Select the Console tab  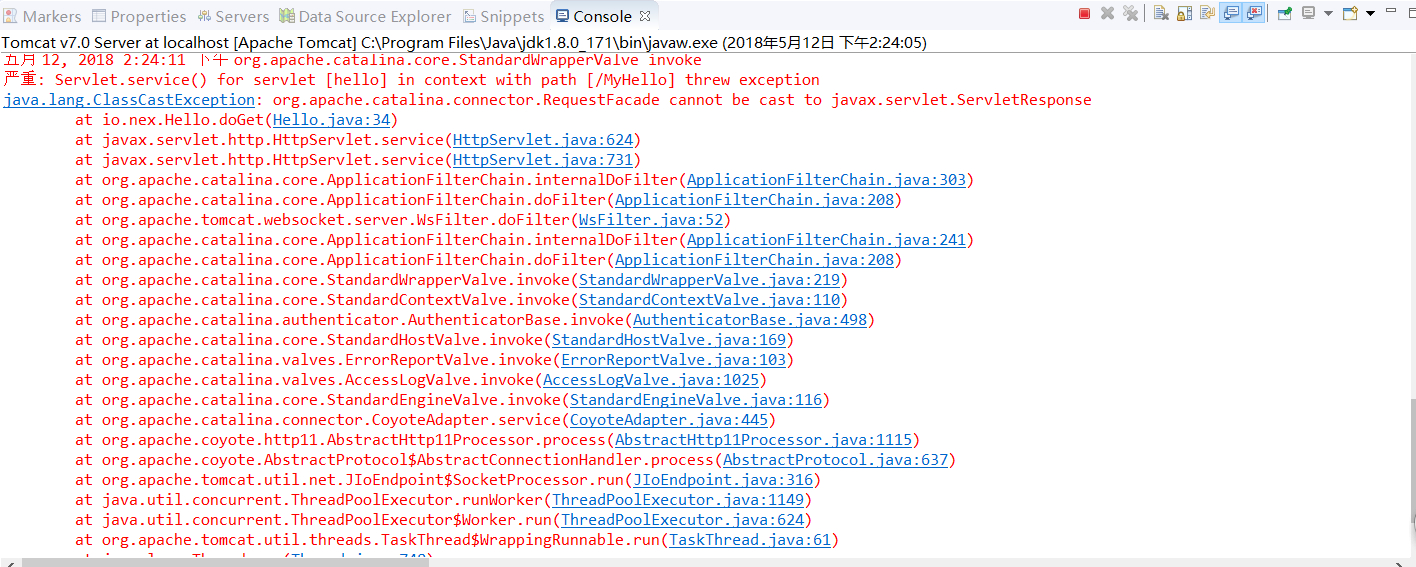602,16
